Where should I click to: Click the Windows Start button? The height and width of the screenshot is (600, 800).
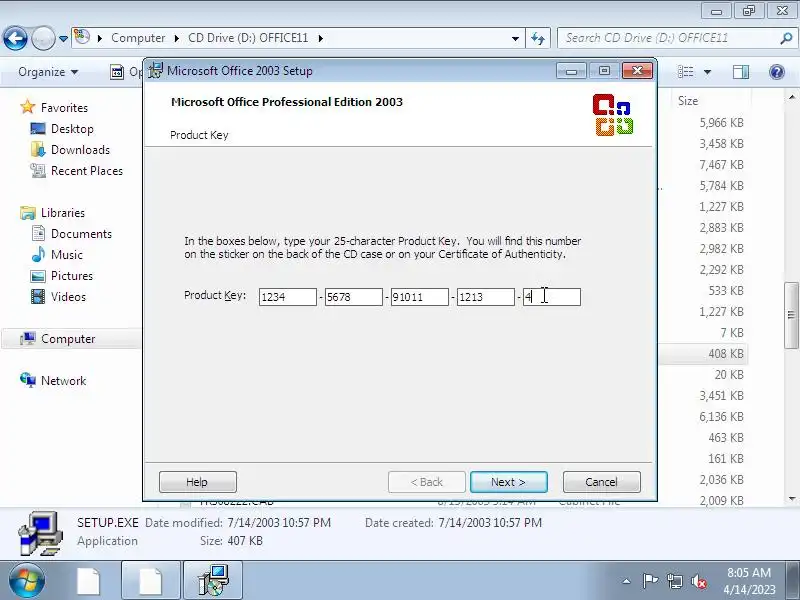27,581
